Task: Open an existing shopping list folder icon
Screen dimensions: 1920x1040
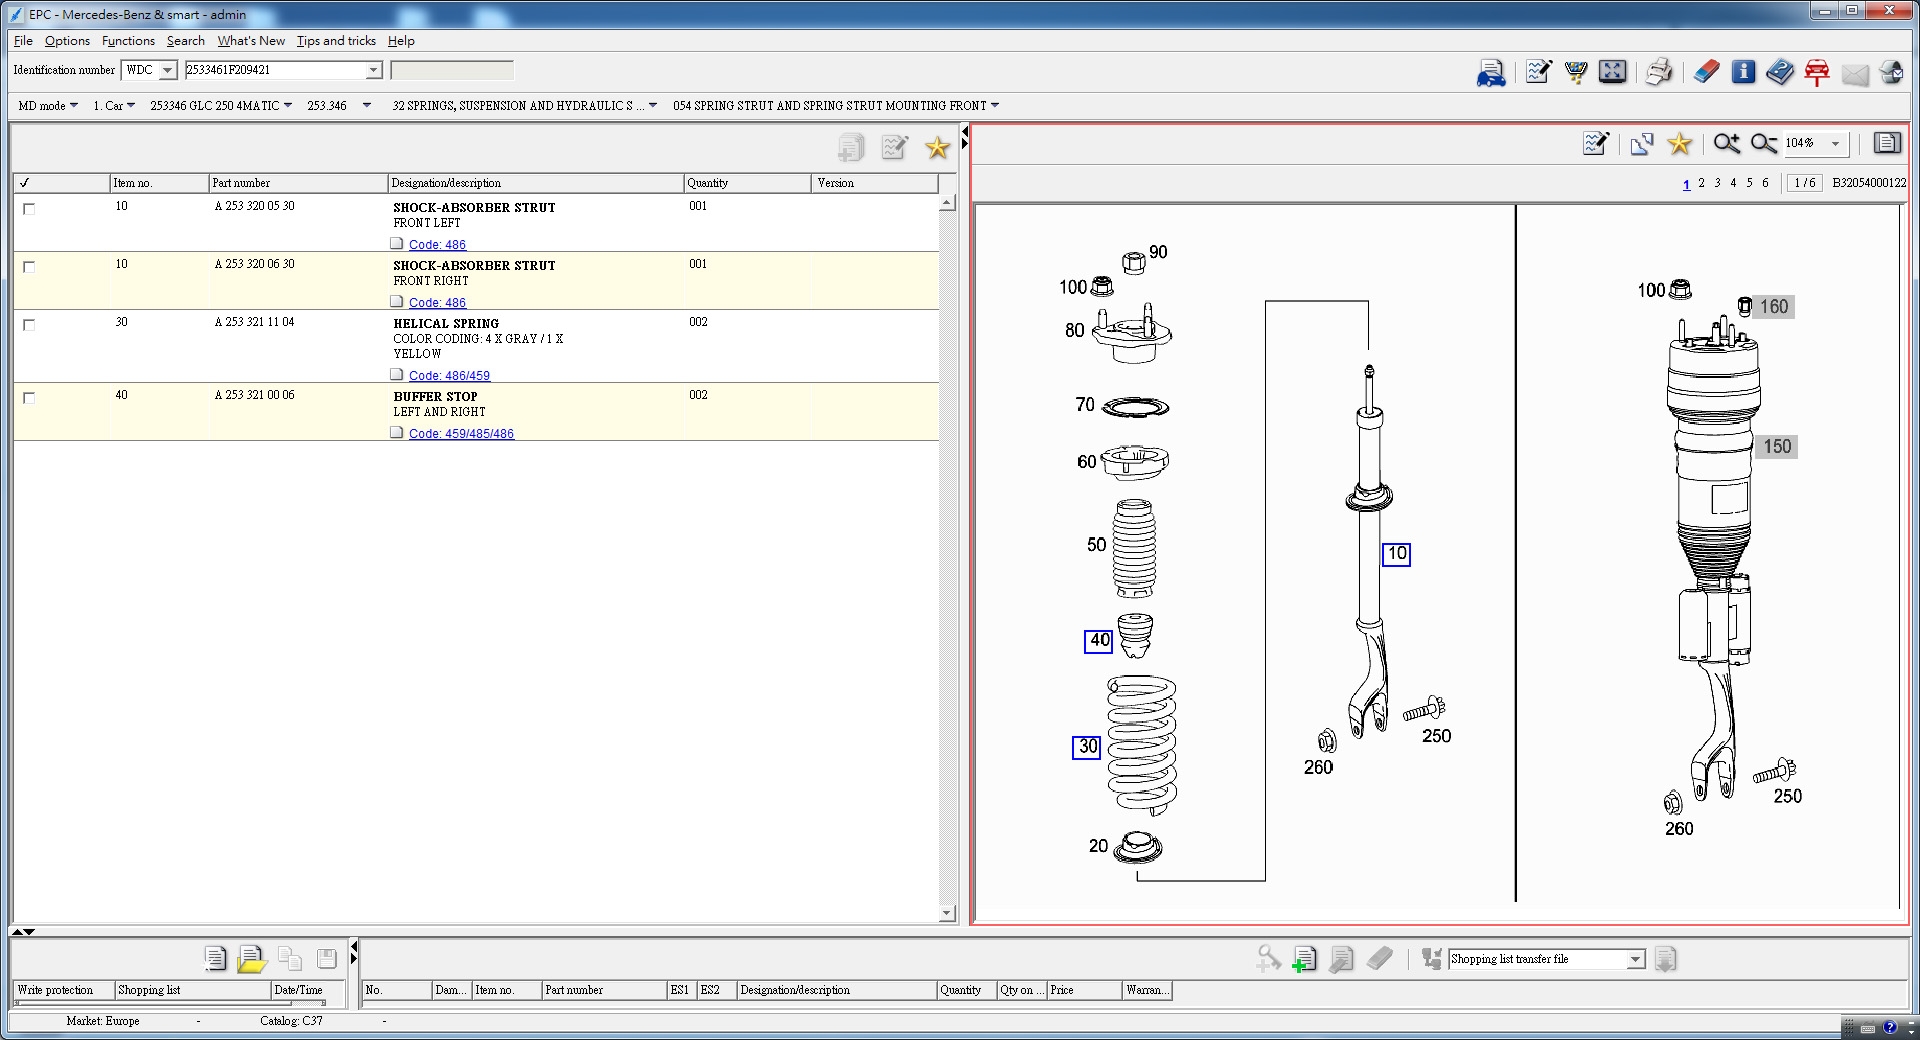Action: pyautogui.click(x=252, y=959)
